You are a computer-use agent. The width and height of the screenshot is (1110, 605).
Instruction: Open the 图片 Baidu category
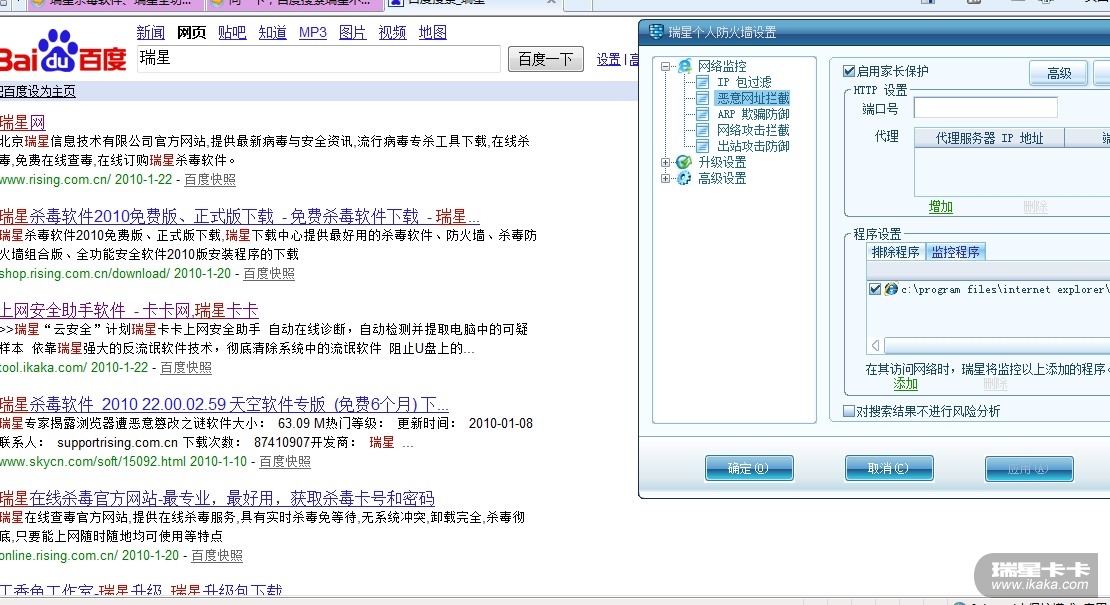353,33
